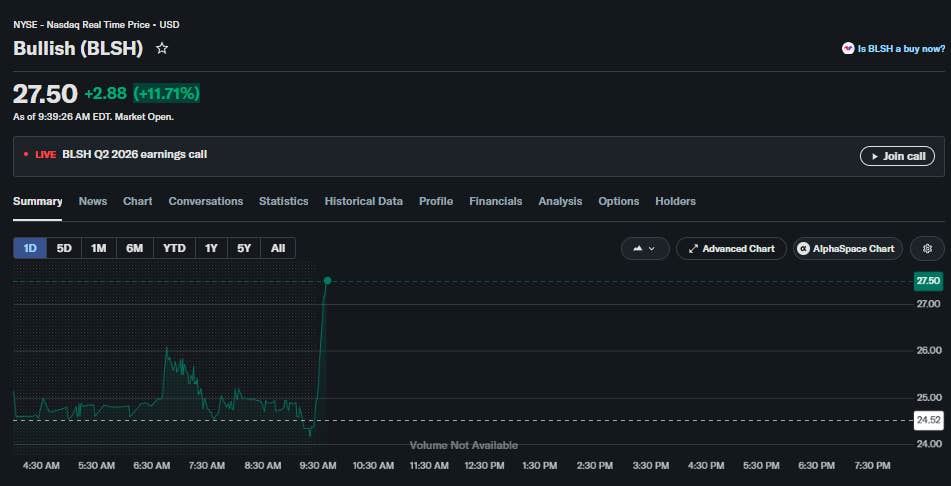The image size is (951, 486).
Task: Select the 5D chart range
Action: [x=64, y=248]
